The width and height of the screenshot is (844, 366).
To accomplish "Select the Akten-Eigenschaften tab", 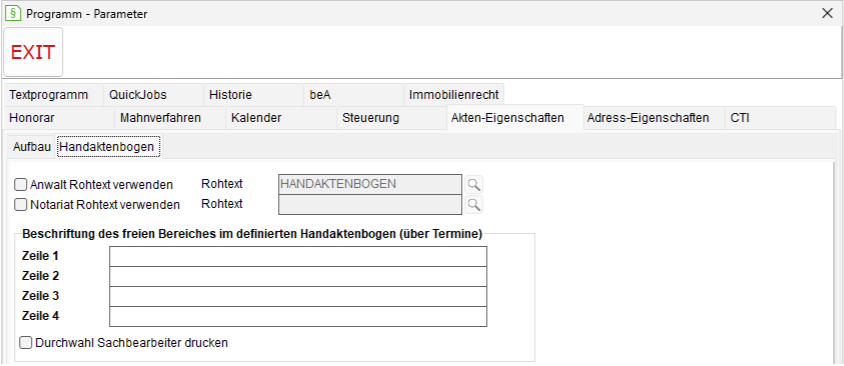I will (515, 118).
